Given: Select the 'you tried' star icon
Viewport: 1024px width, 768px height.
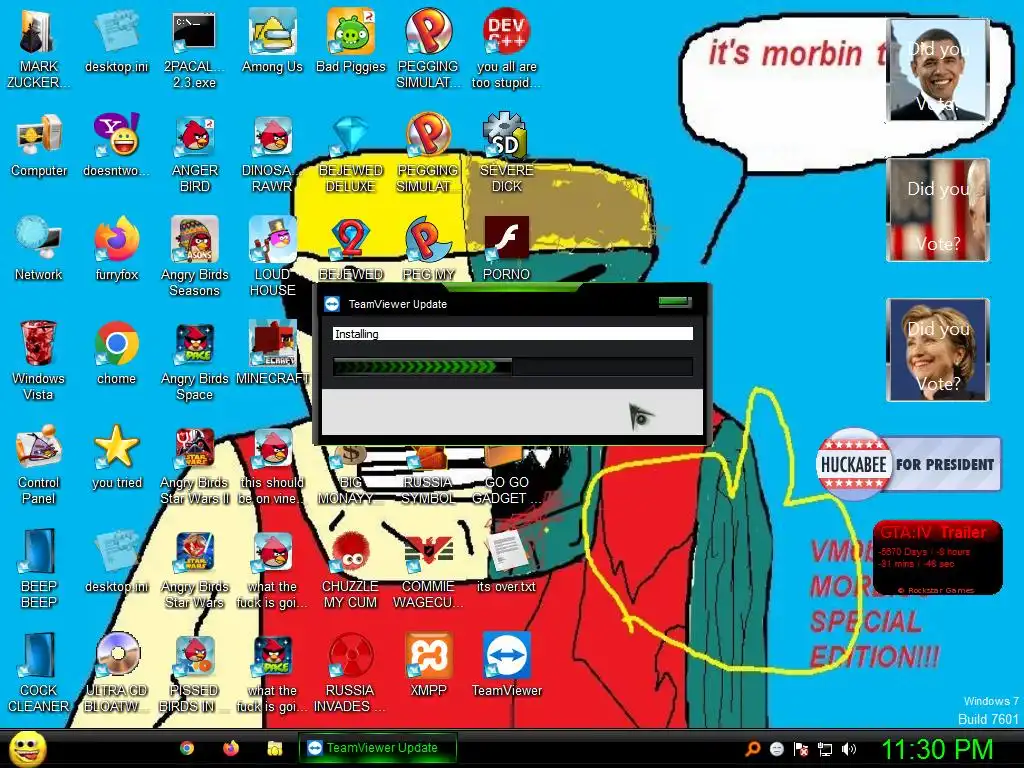Looking at the screenshot, I should (x=116, y=456).
